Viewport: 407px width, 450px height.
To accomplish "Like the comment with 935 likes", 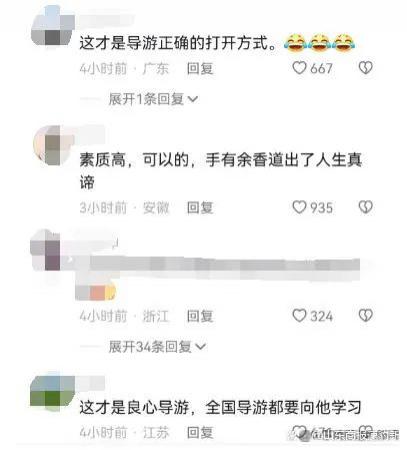I will coord(299,207).
